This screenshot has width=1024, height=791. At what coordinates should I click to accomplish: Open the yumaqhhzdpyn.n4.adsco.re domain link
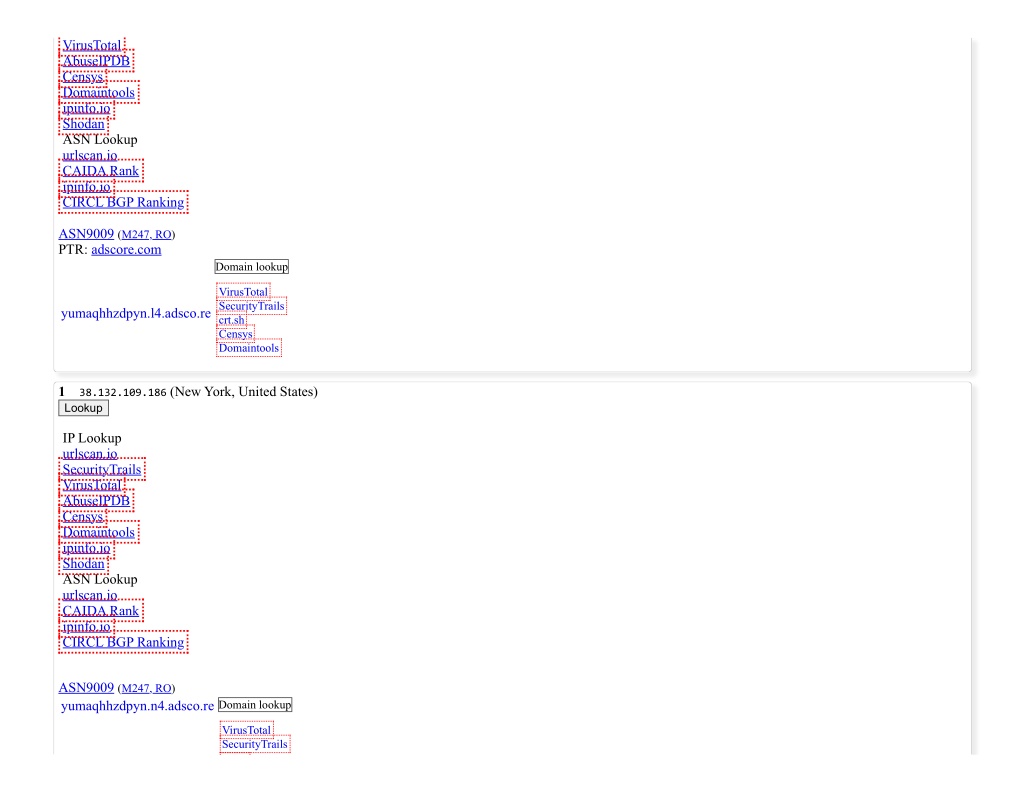(137, 706)
